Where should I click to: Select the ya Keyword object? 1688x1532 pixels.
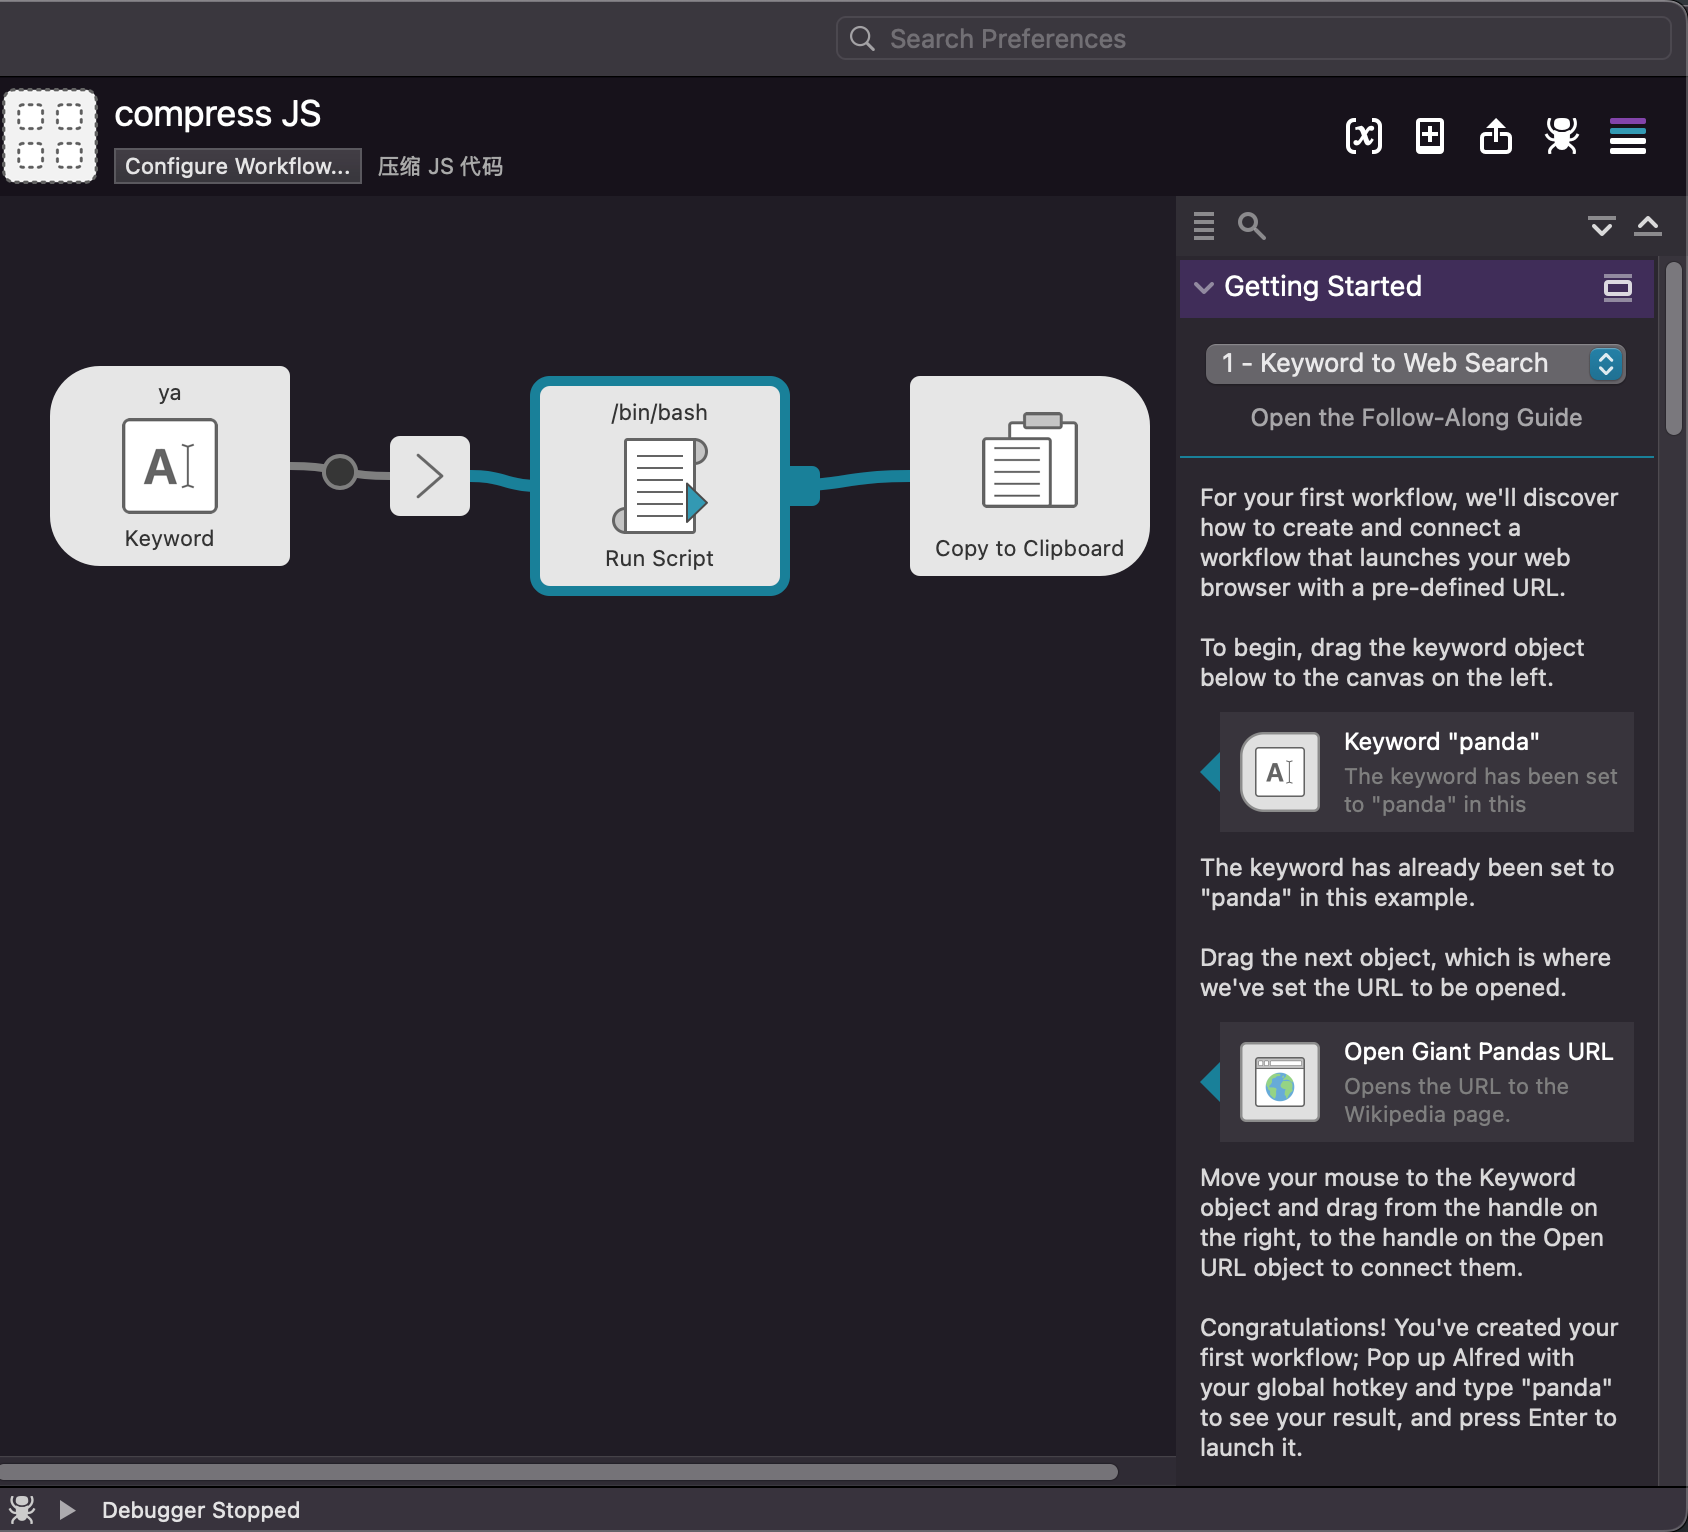pyautogui.click(x=170, y=466)
